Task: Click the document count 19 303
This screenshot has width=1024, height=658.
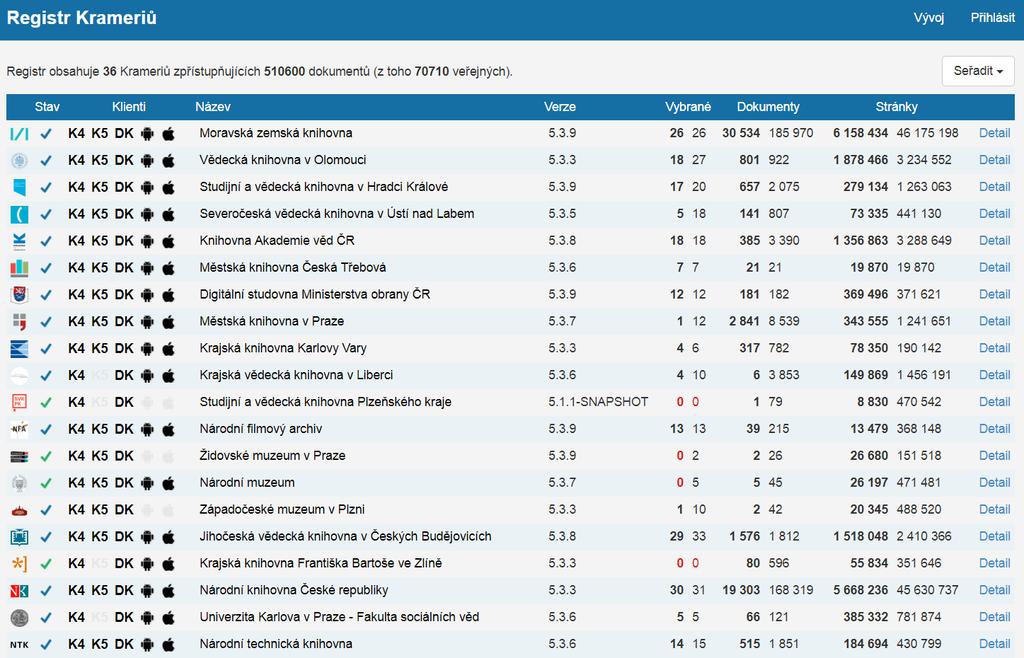Action: pos(741,591)
